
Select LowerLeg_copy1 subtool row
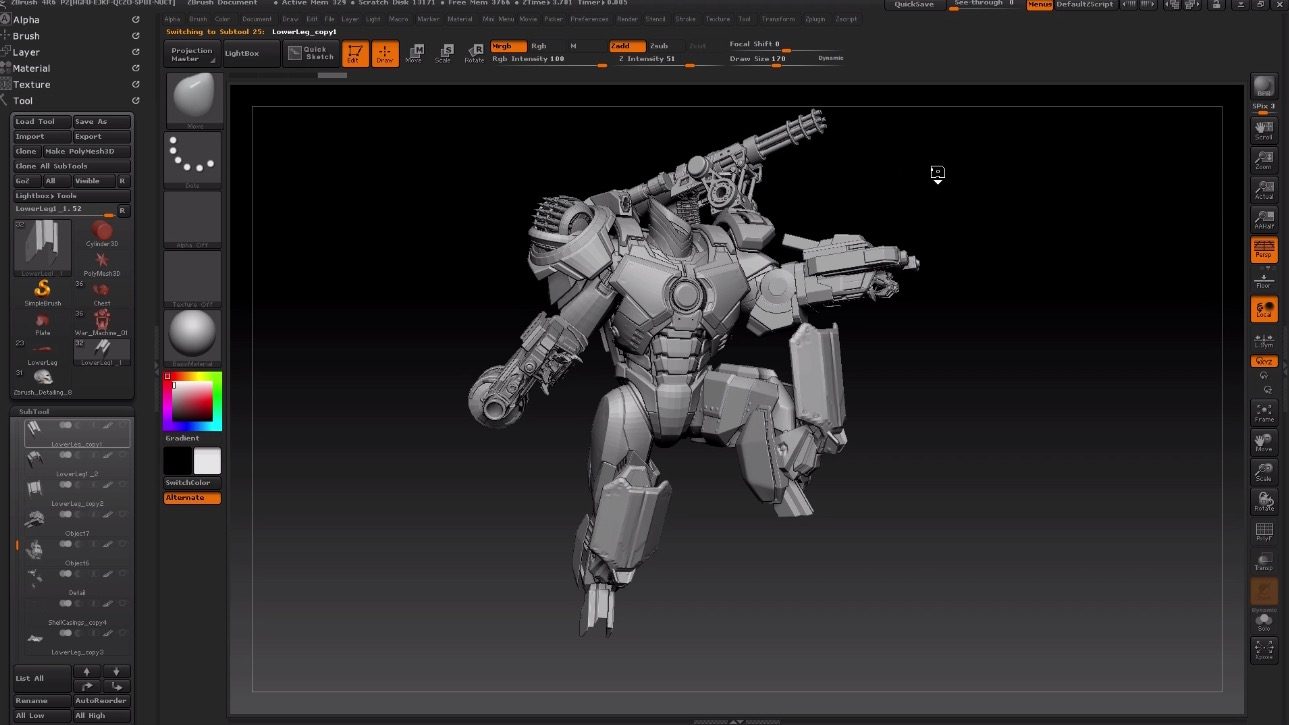77,433
